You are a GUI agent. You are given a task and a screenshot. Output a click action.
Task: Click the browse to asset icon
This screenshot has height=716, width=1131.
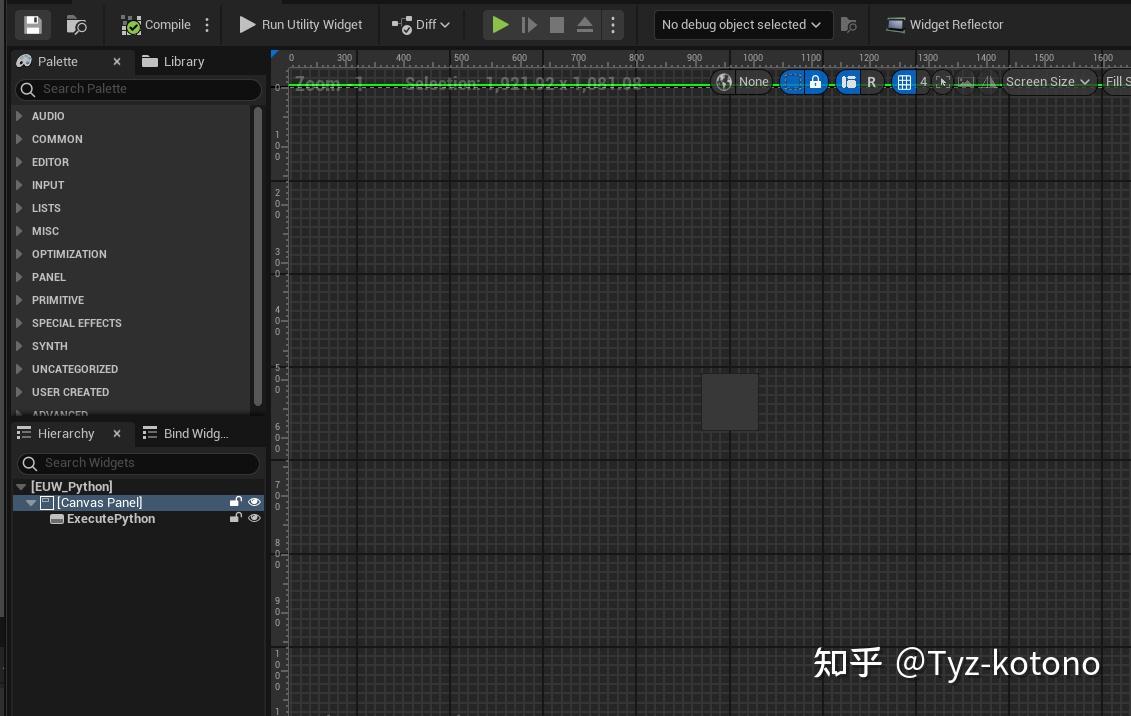coord(75,24)
